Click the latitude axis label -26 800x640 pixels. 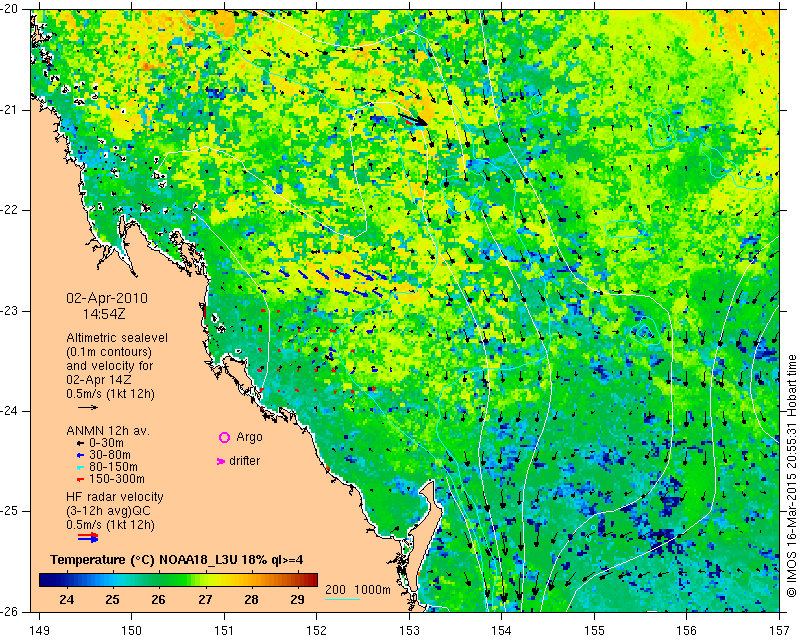pyautogui.click(x=9, y=611)
